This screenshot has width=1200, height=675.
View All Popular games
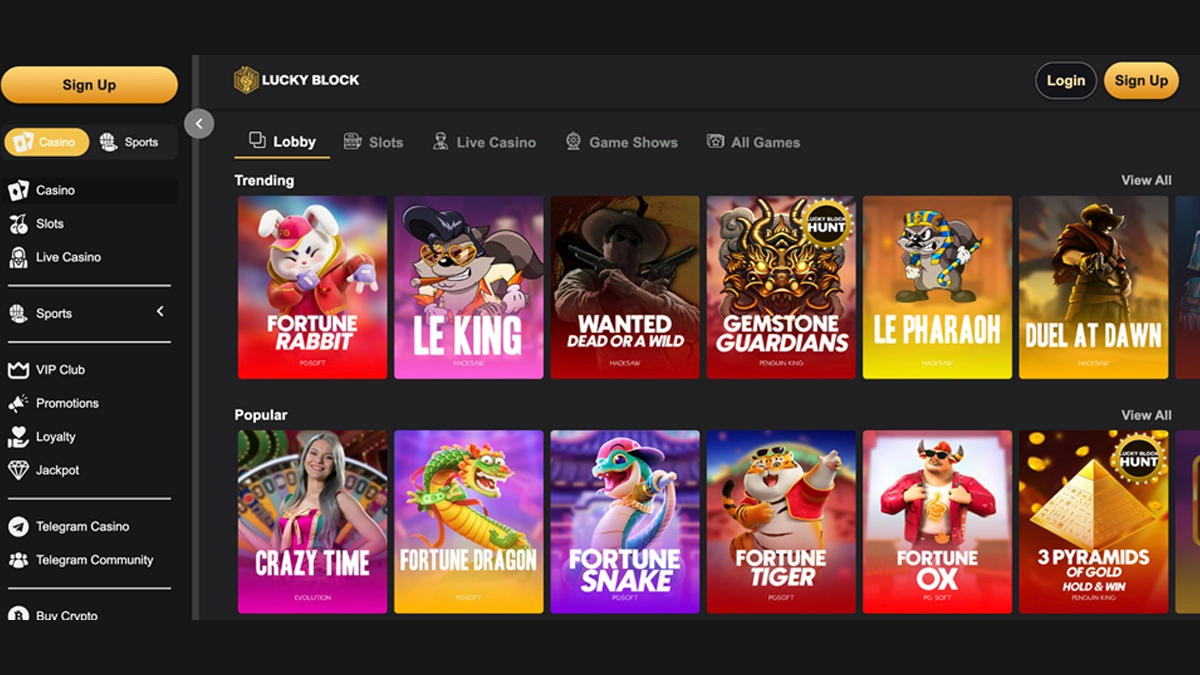(x=1146, y=415)
